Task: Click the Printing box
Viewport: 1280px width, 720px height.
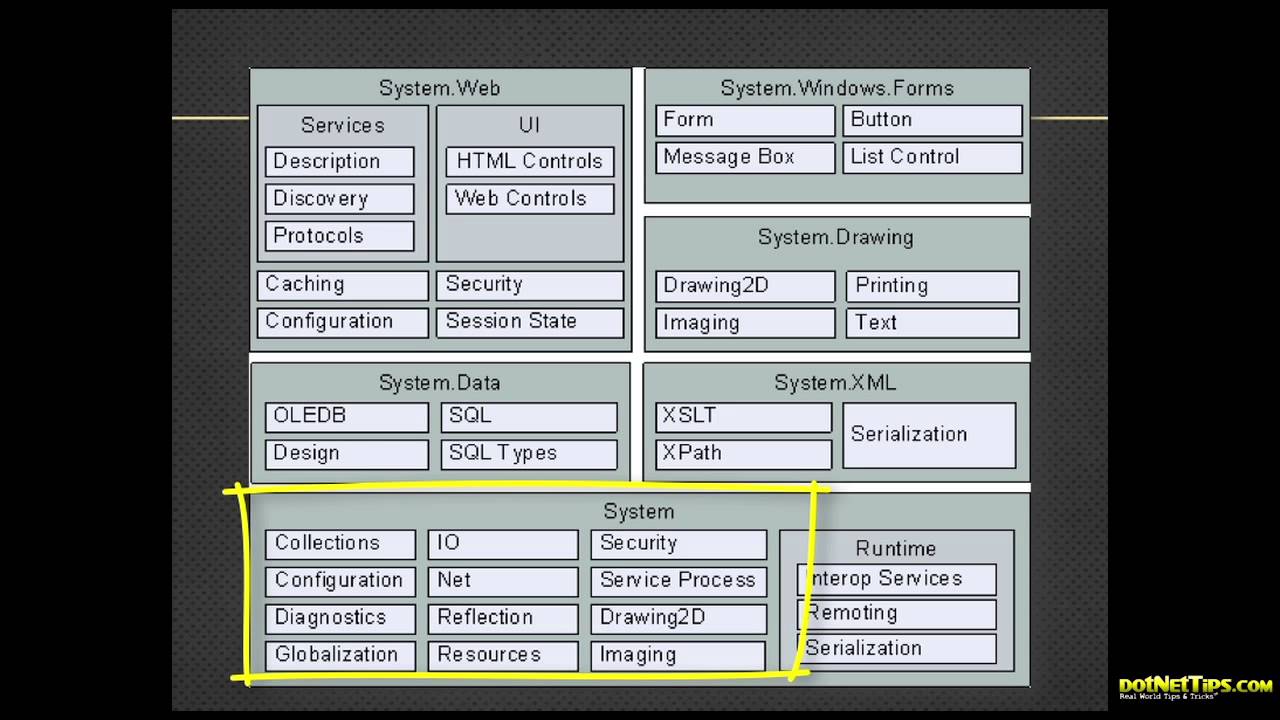Action: pyautogui.click(x=933, y=286)
